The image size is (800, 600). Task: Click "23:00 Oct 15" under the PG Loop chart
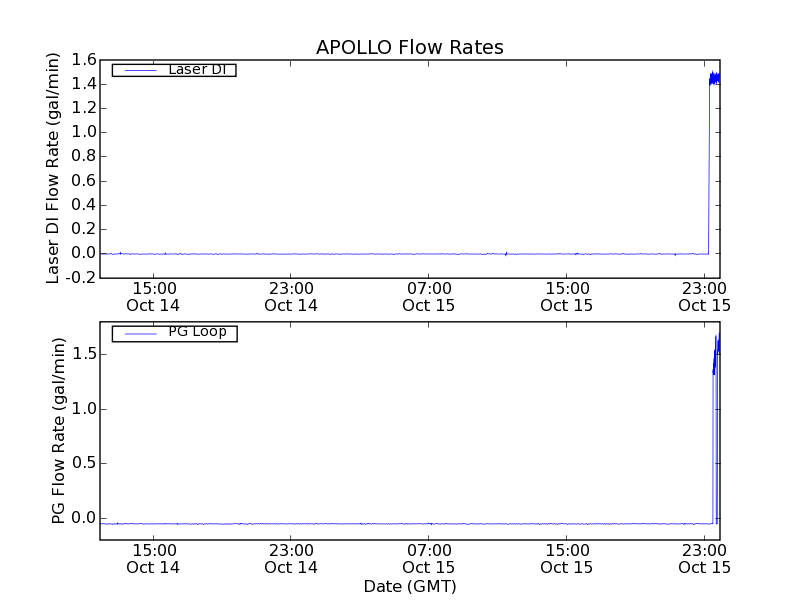[x=705, y=559]
